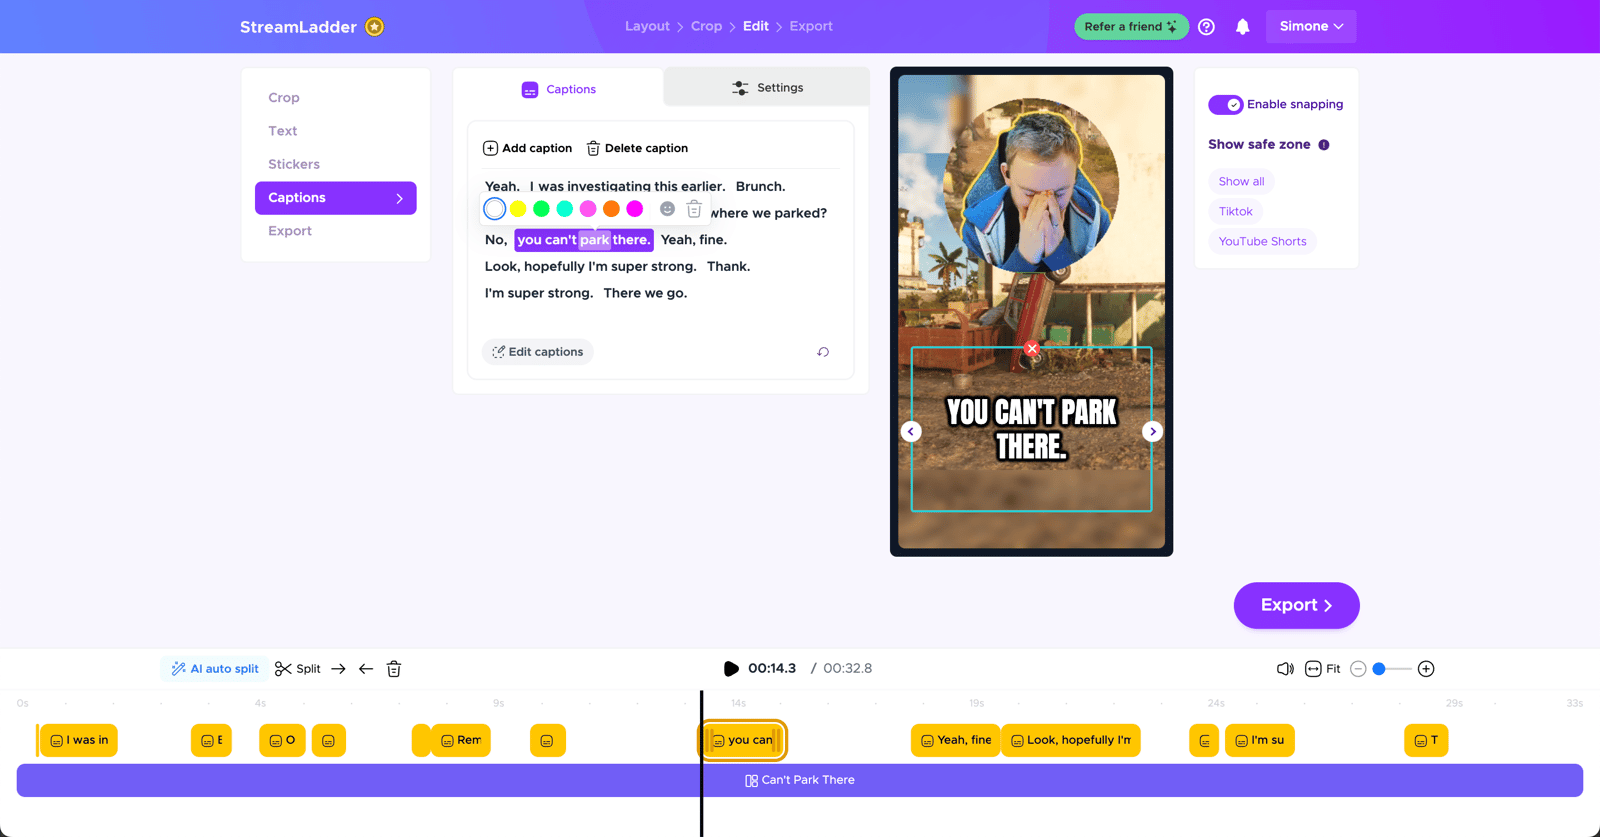Click the timeline zoom slider handle
Image resolution: width=1600 pixels, height=837 pixels.
[1379, 669]
